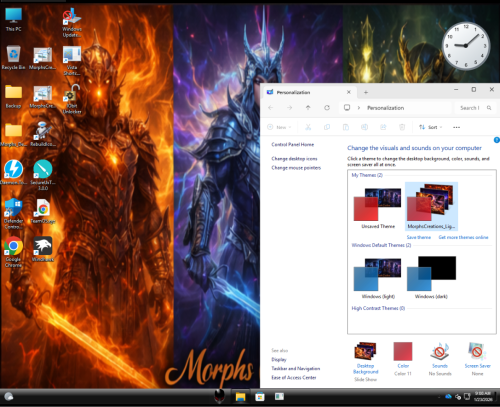This screenshot has height=407, width=500.
Task: Open the This PC desktop icon
Action: pyautogui.click(x=13, y=19)
